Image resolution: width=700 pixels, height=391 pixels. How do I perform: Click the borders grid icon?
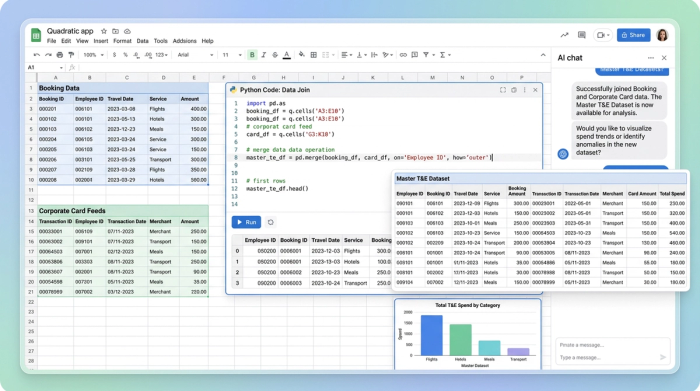pyautogui.click(x=313, y=55)
